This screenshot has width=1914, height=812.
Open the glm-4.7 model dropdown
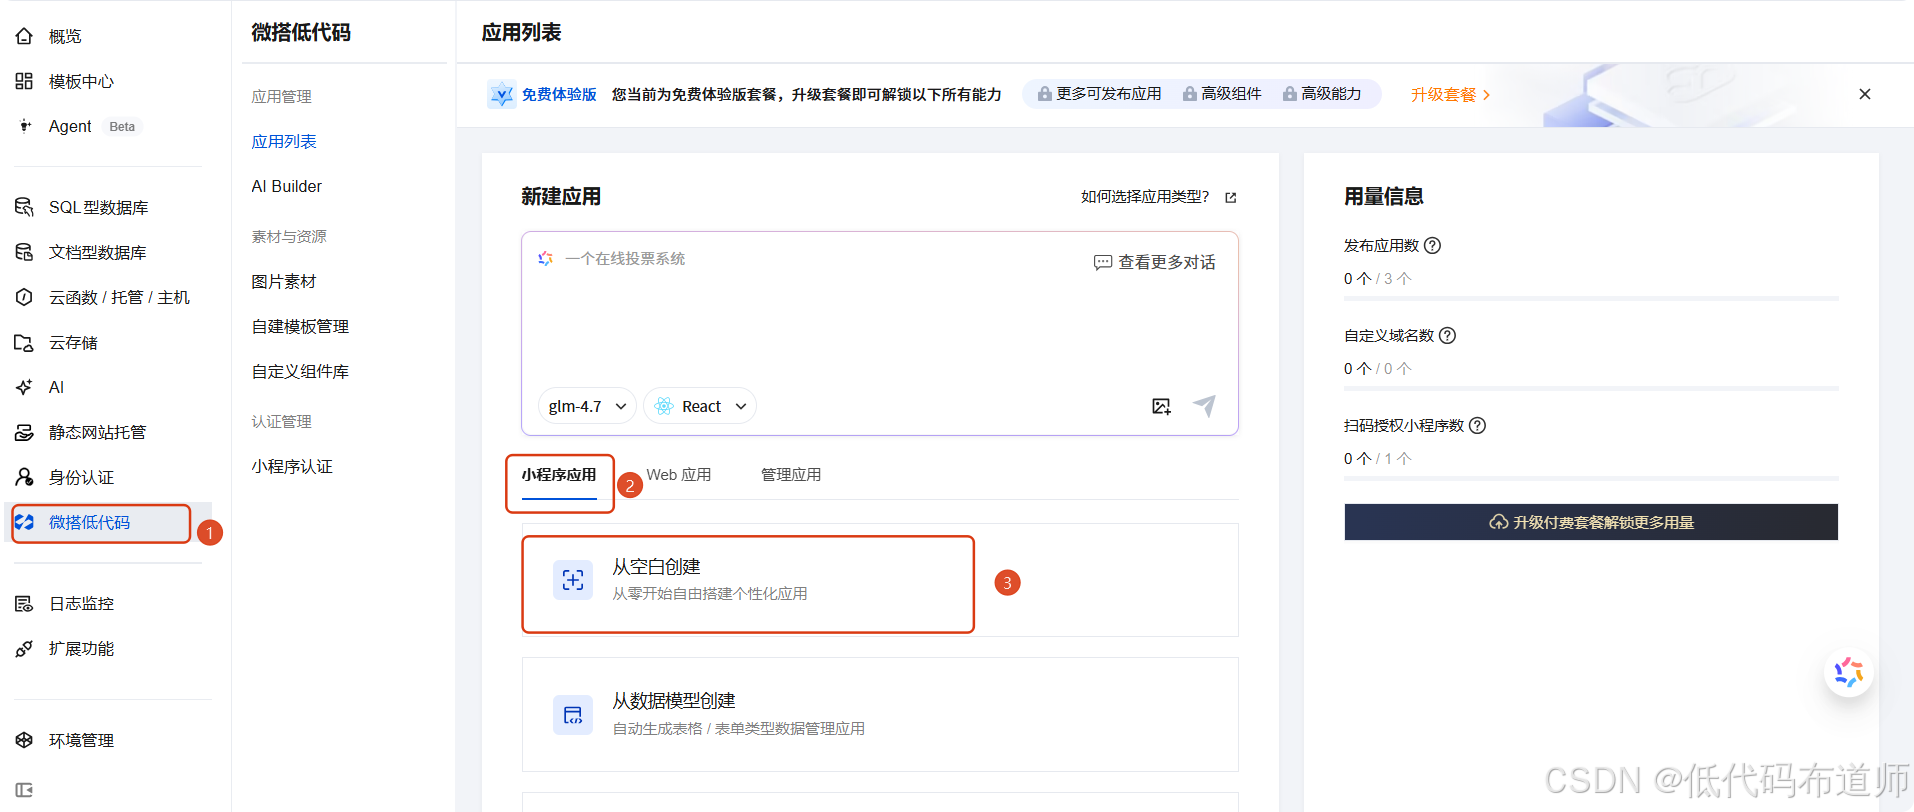tap(587, 406)
